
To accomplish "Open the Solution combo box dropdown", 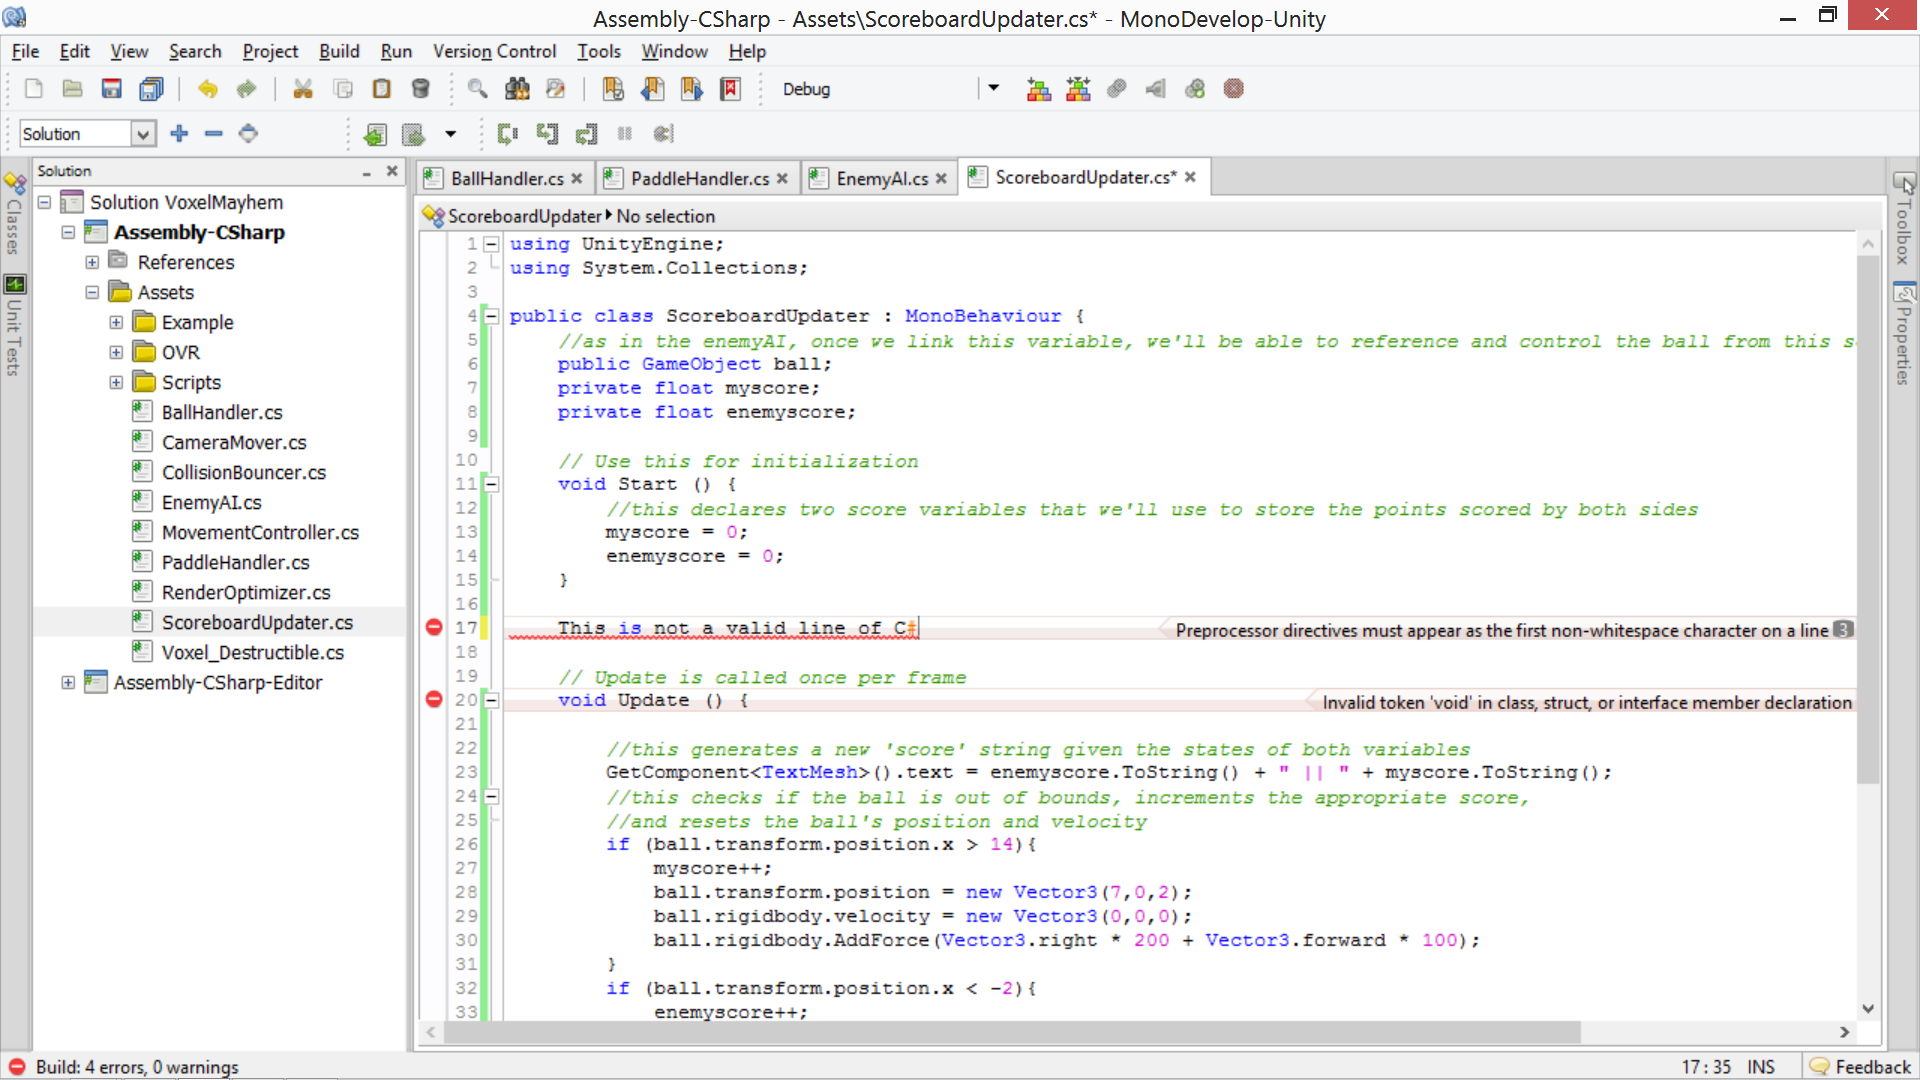I will click(143, 133).
